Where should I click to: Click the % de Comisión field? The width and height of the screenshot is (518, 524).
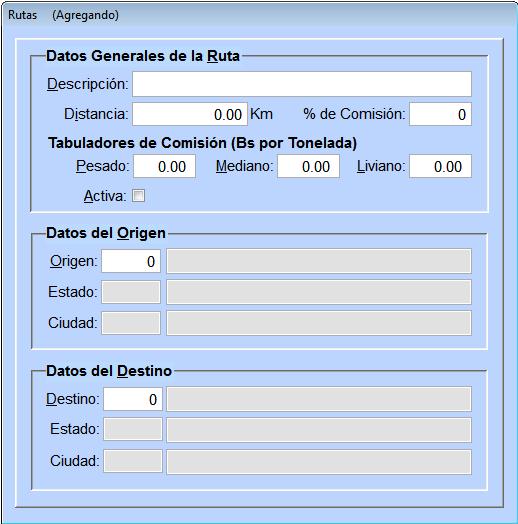click(440, 114)
